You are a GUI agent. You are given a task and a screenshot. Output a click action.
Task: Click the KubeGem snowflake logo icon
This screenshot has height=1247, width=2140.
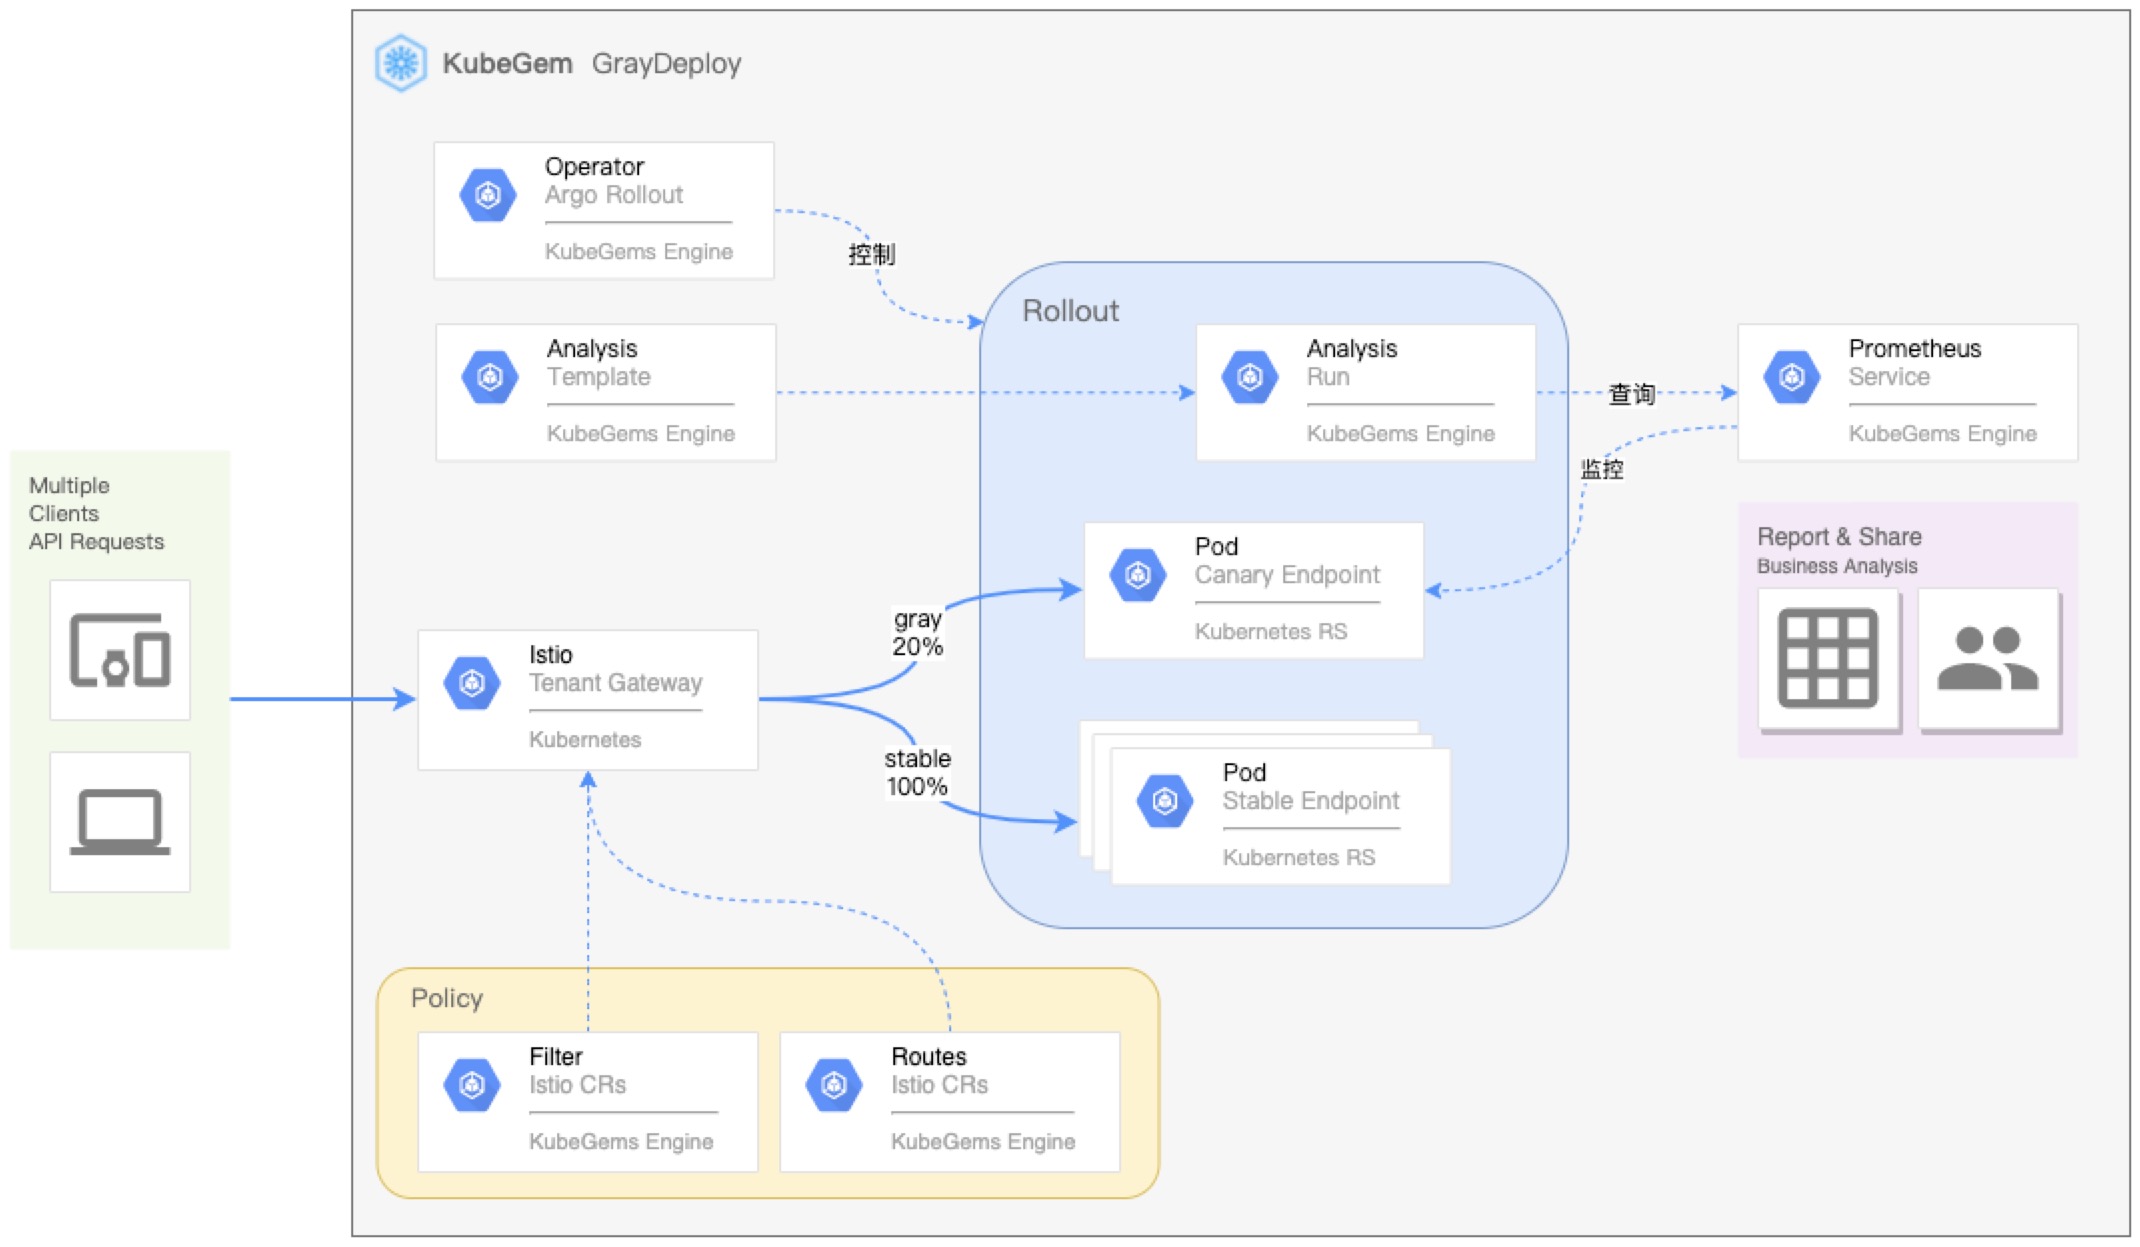(x=401, y=63)
